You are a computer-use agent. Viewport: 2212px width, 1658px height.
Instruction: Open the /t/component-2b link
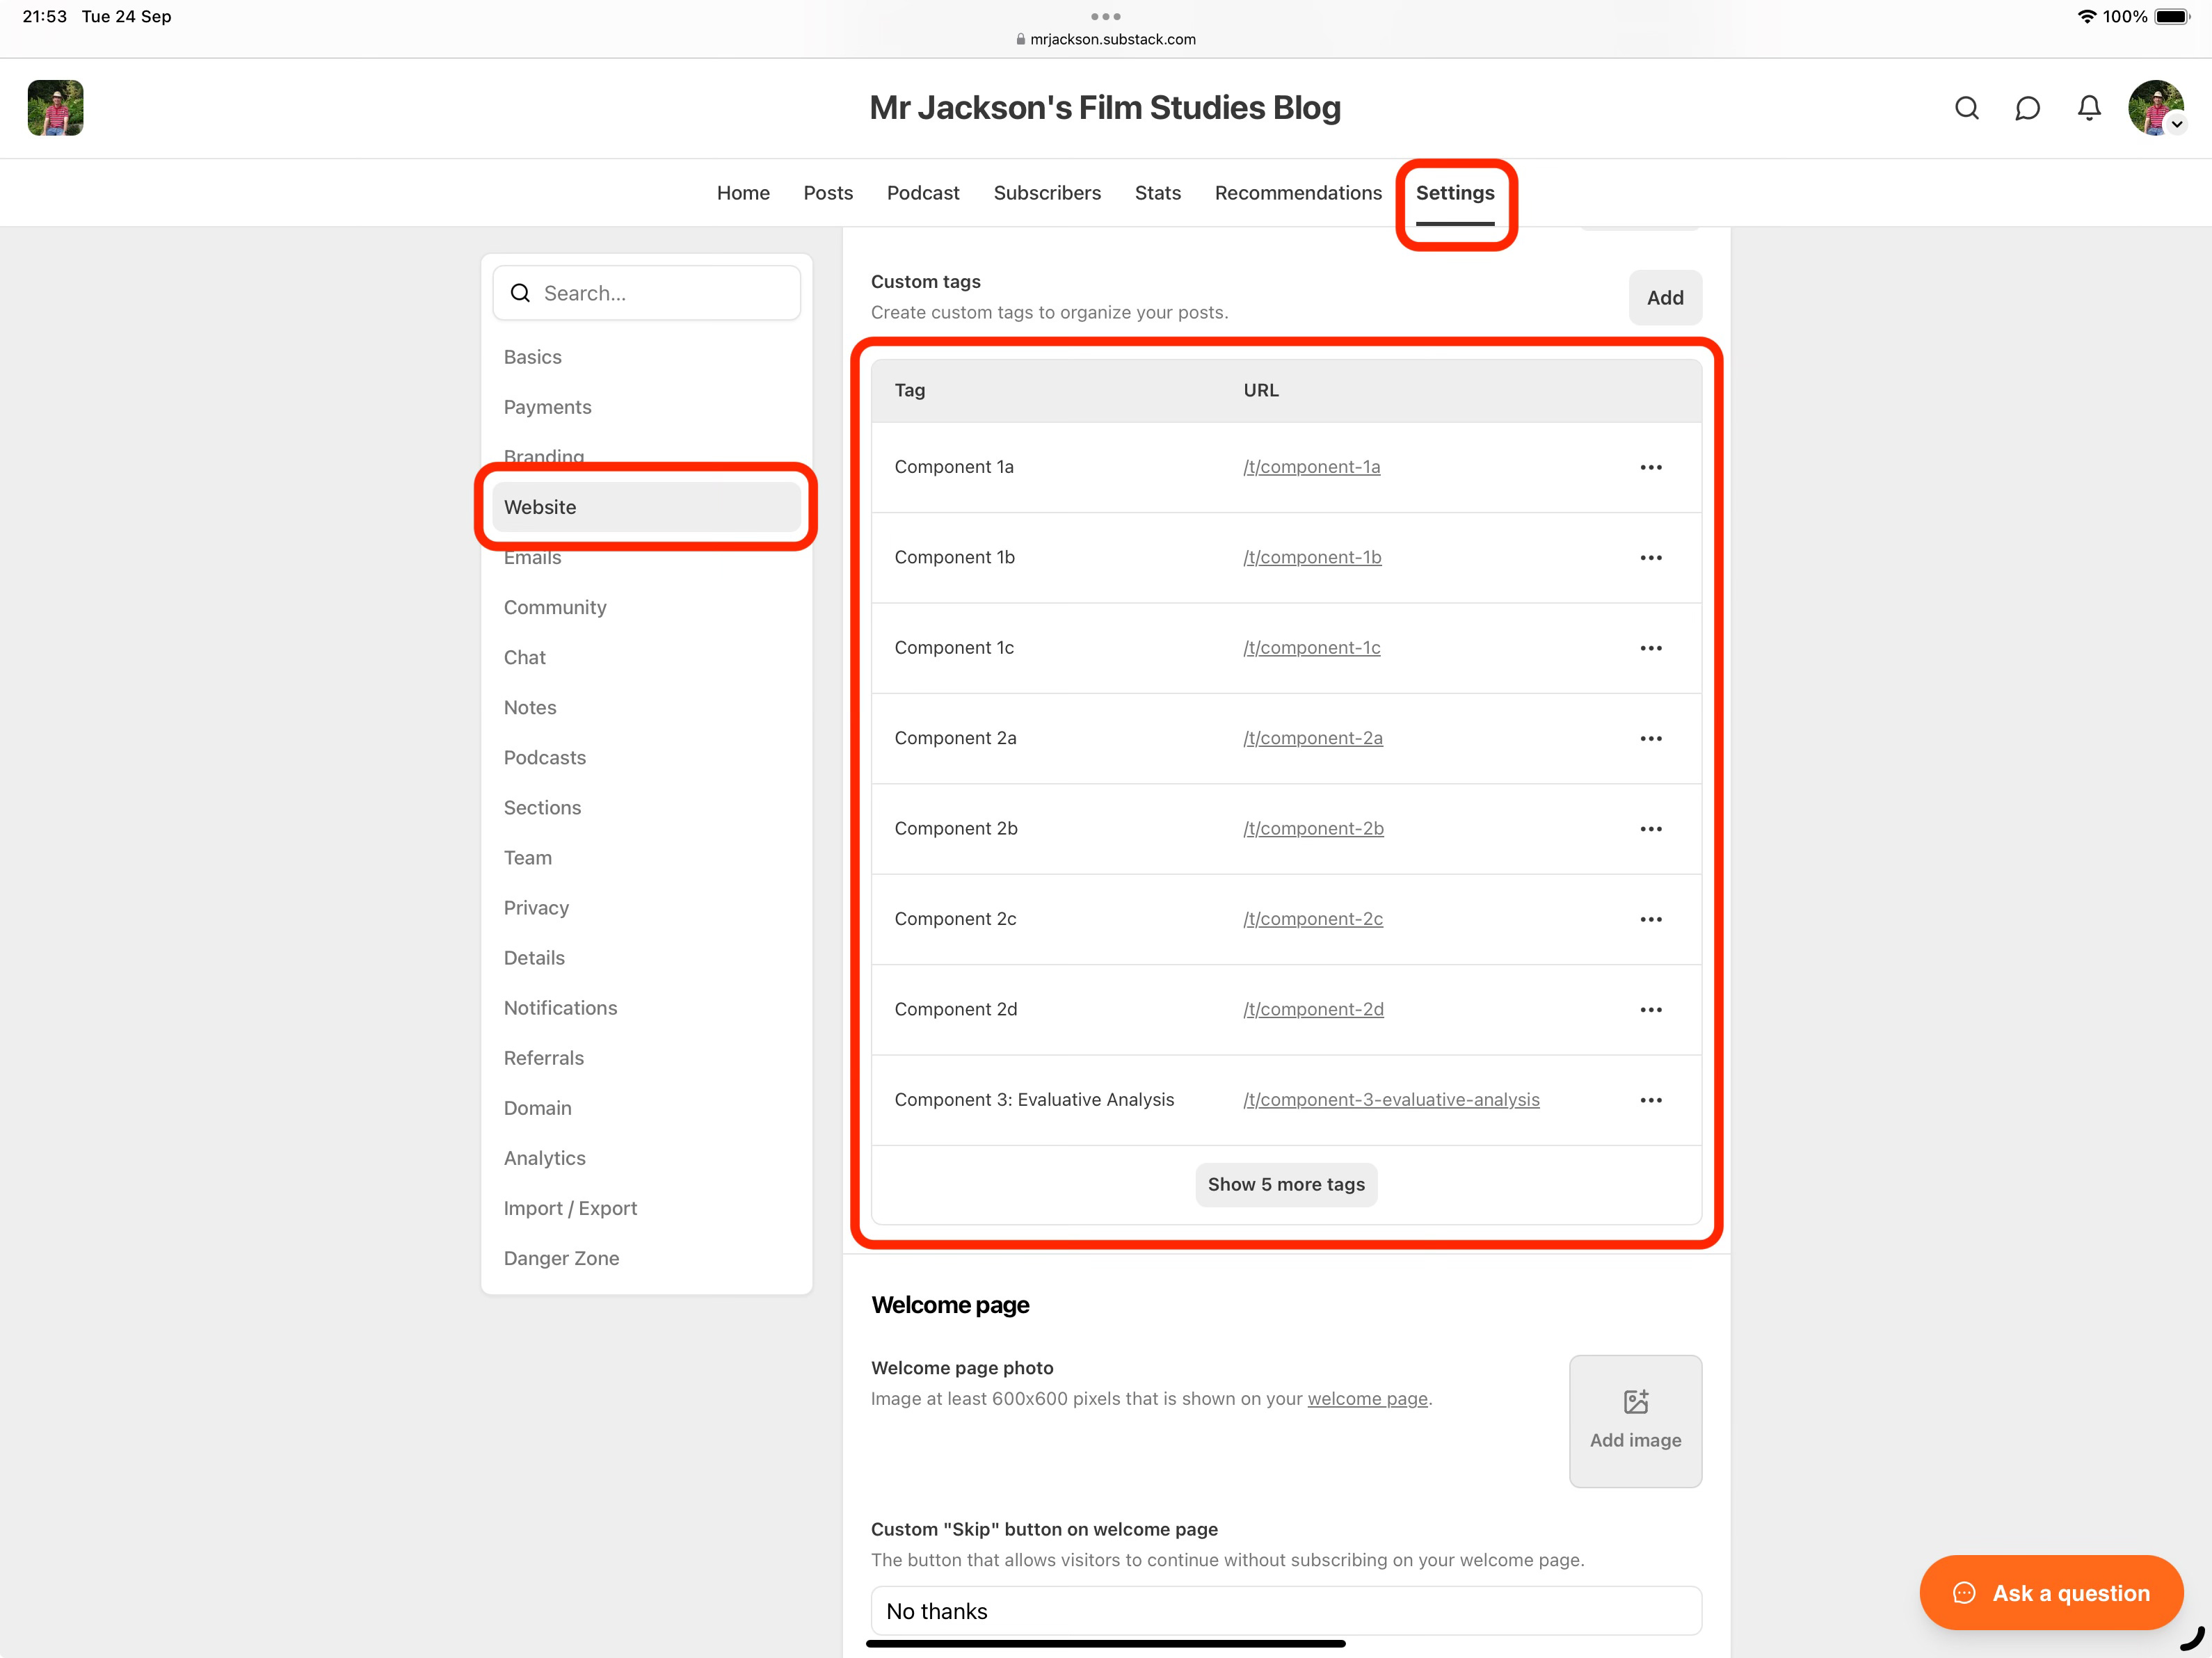pyautogui.click(x=1313, y=829)
